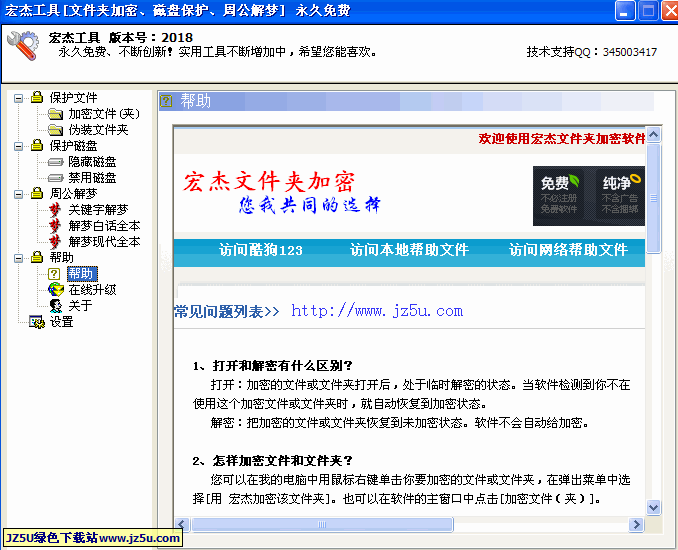Screen dimensions: 678x550
Task: Select 加密文件(夹) in the tree
Action: [x=104, y=114]
